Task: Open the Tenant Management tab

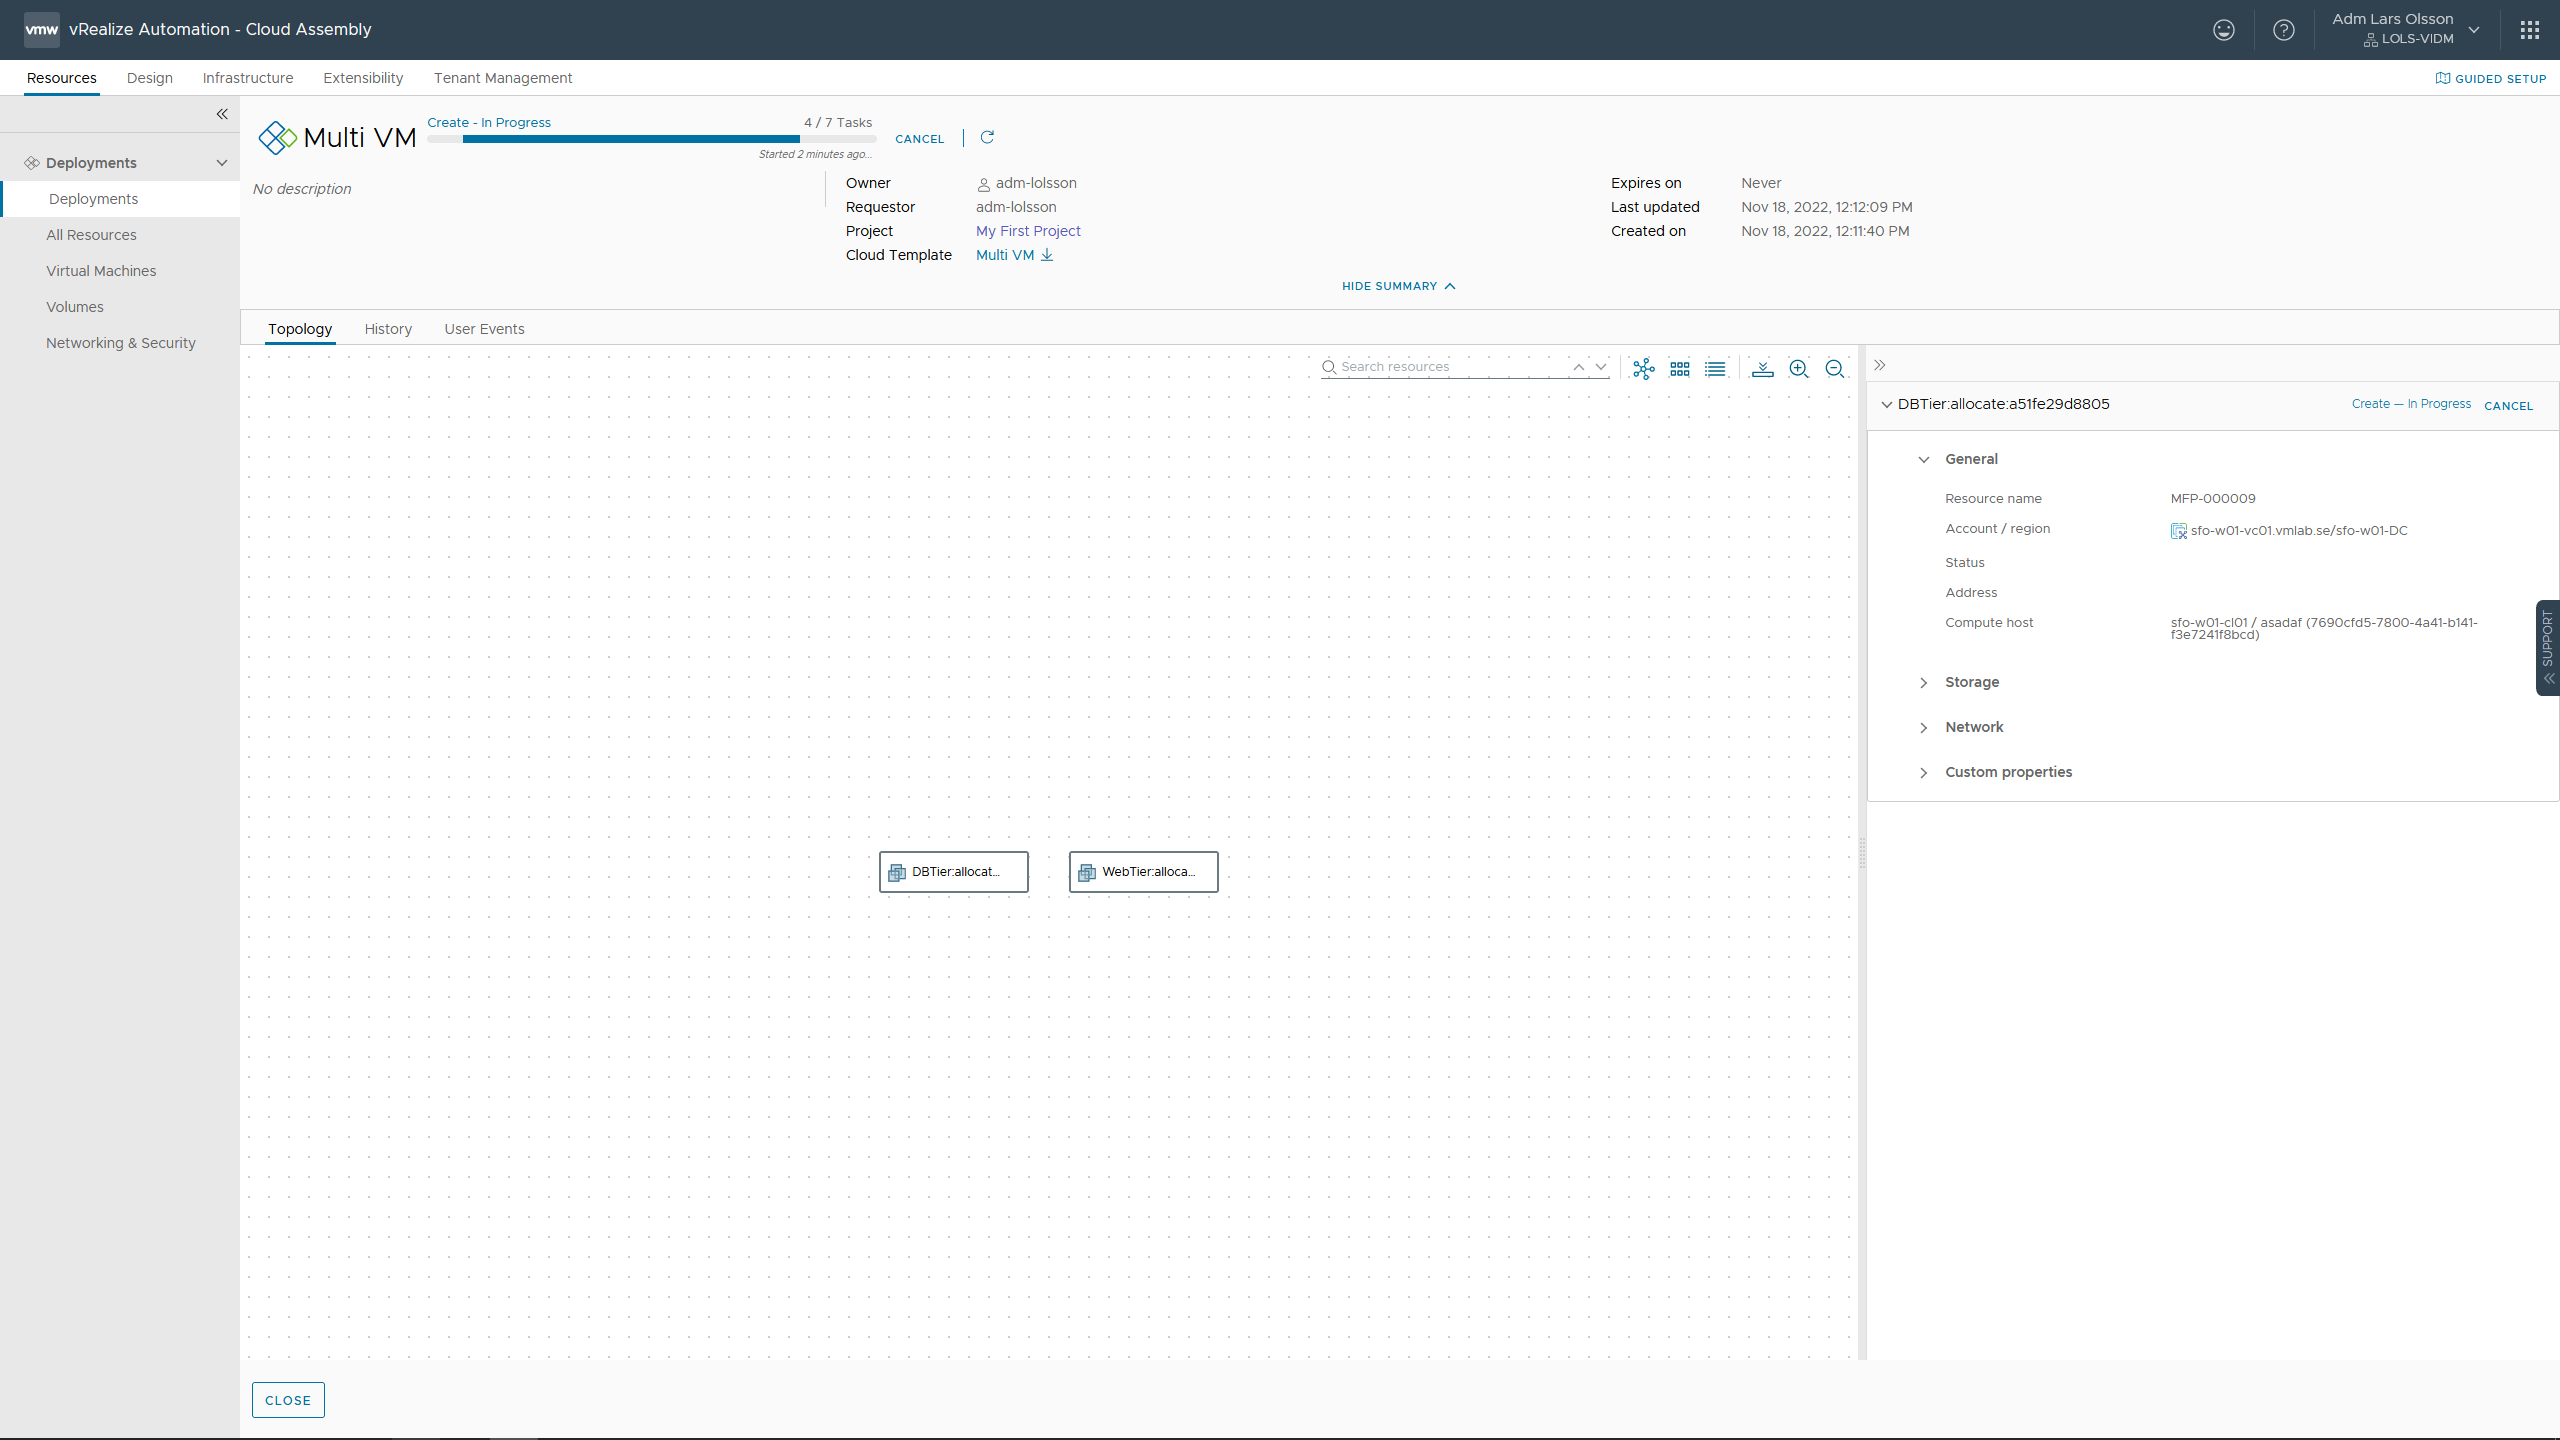Action: click(x=503, y=78)
